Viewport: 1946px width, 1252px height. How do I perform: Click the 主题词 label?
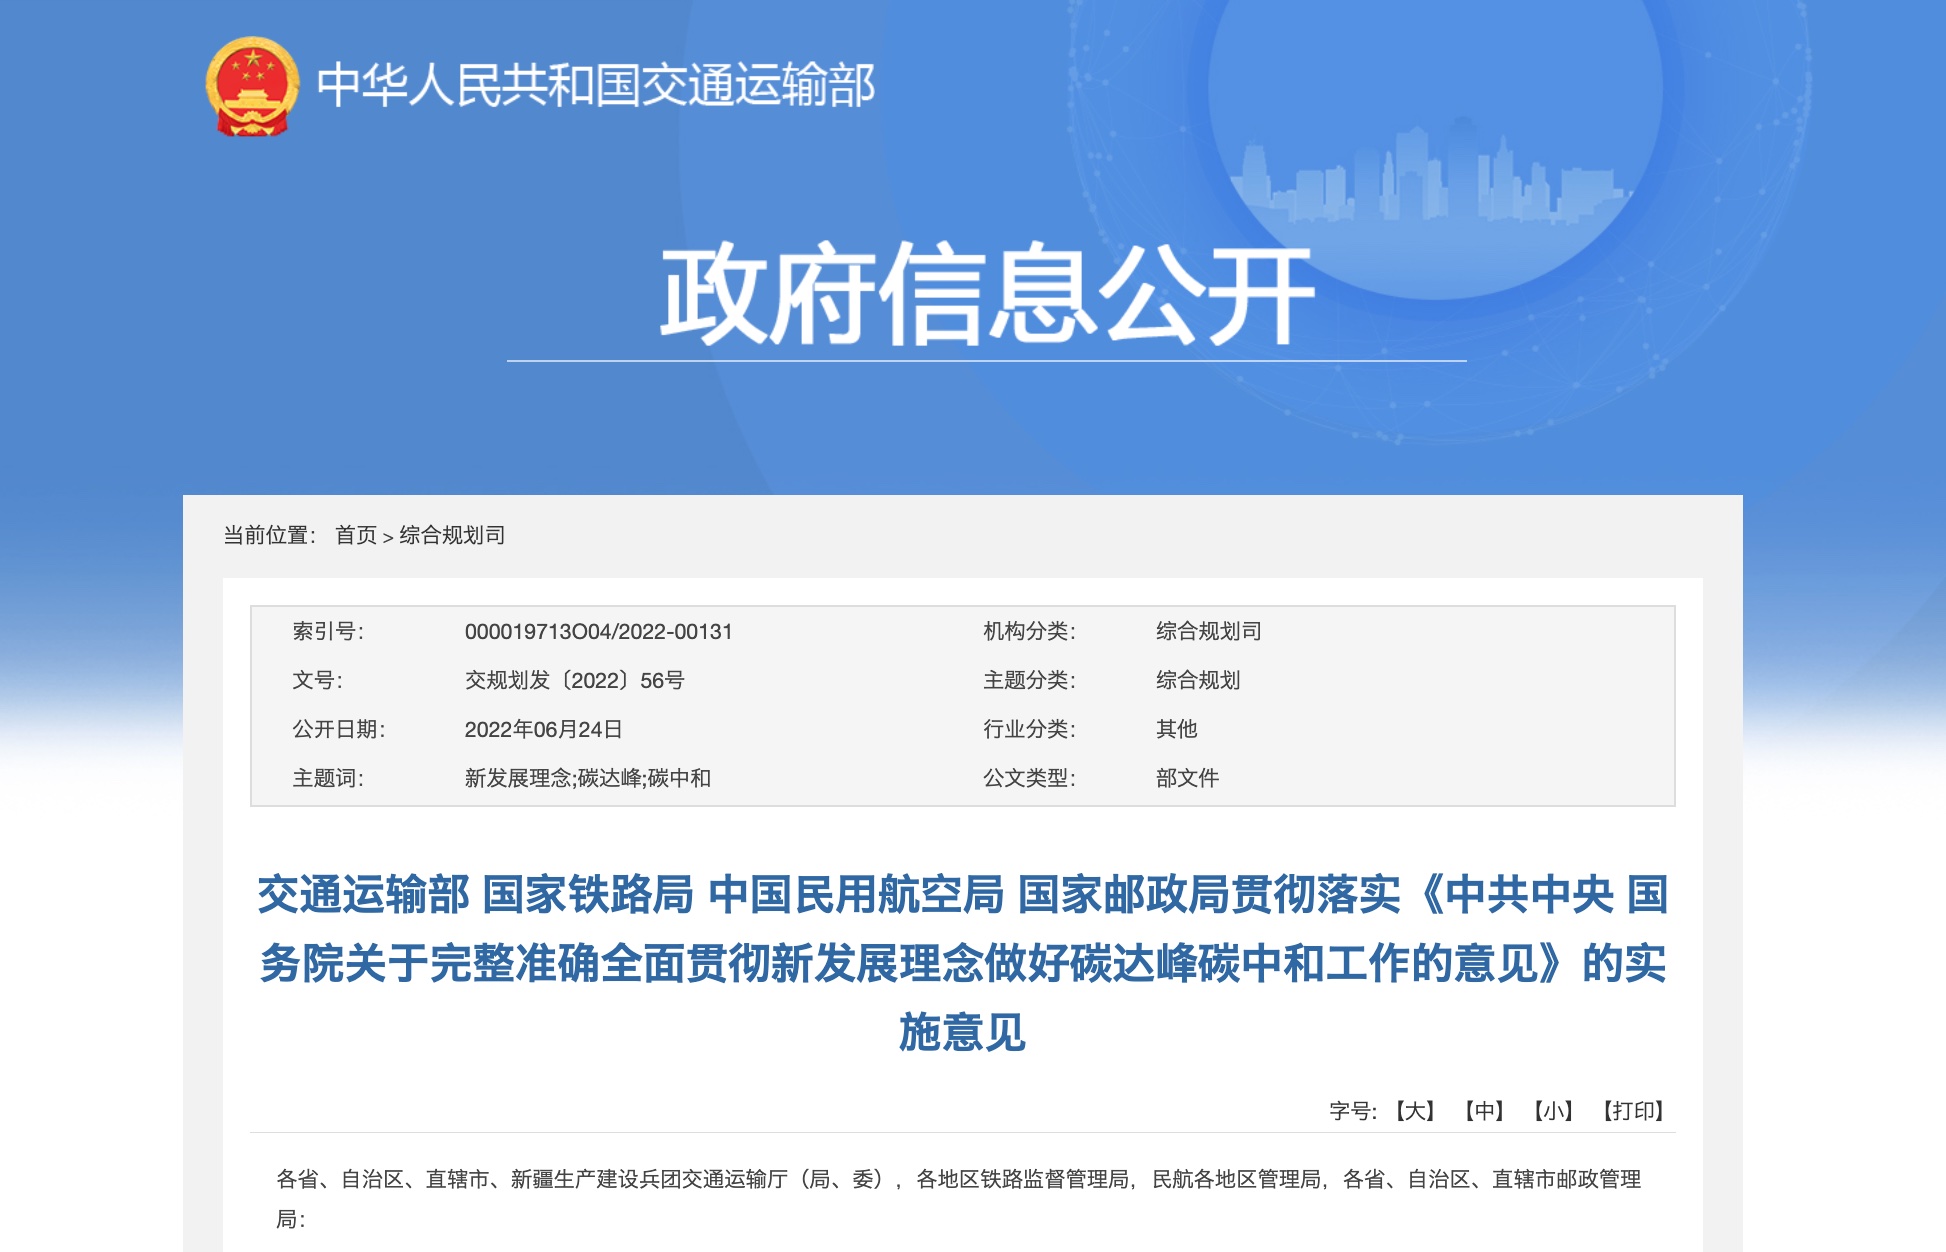pos(328,778)
